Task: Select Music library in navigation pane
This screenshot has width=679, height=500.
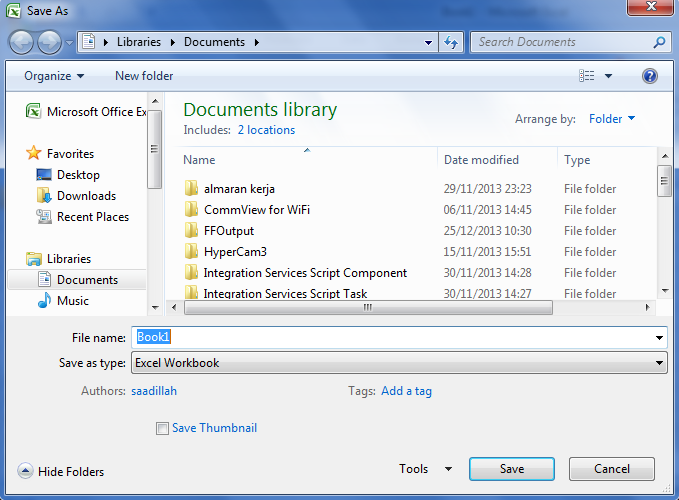Action: (63, 301)
